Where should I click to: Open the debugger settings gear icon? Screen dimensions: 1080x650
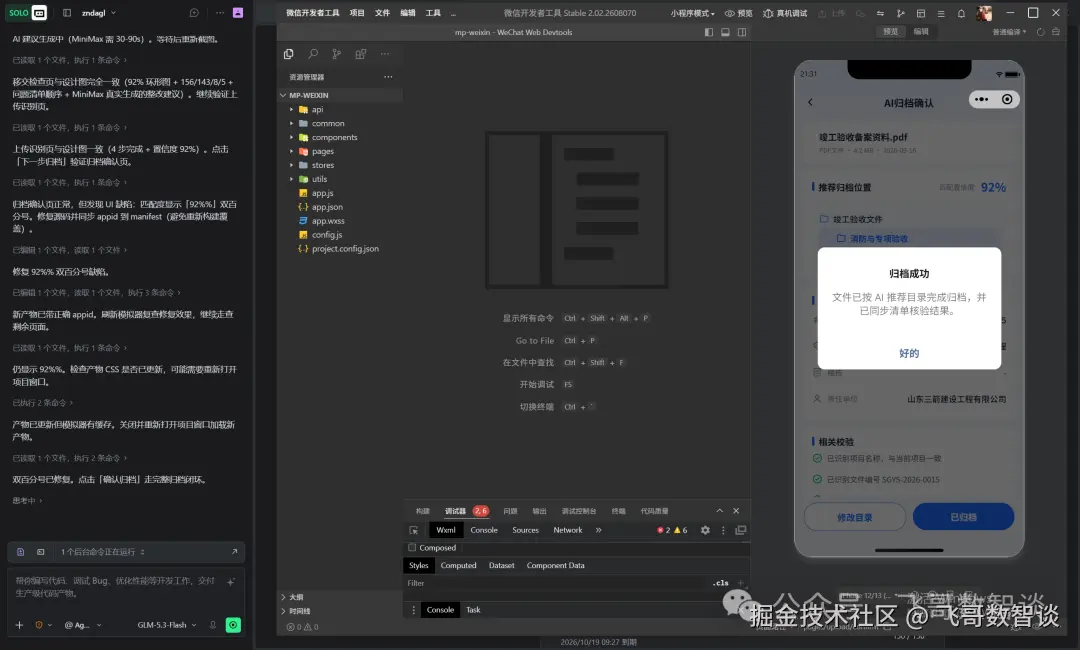click(705, 530)
